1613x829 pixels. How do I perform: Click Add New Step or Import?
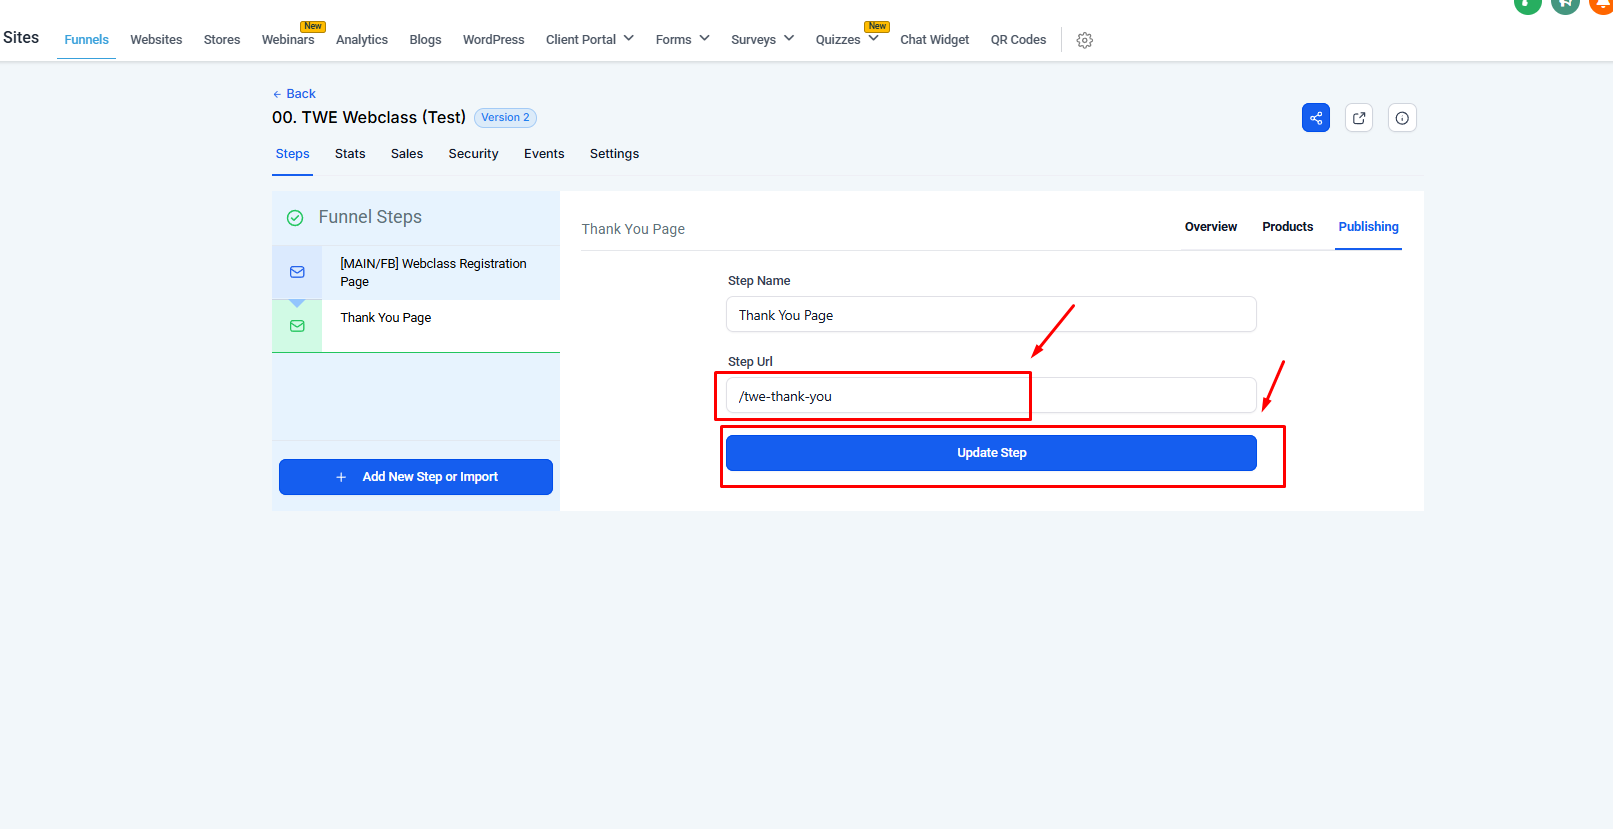pyautogui.click(x=416, y=477)
